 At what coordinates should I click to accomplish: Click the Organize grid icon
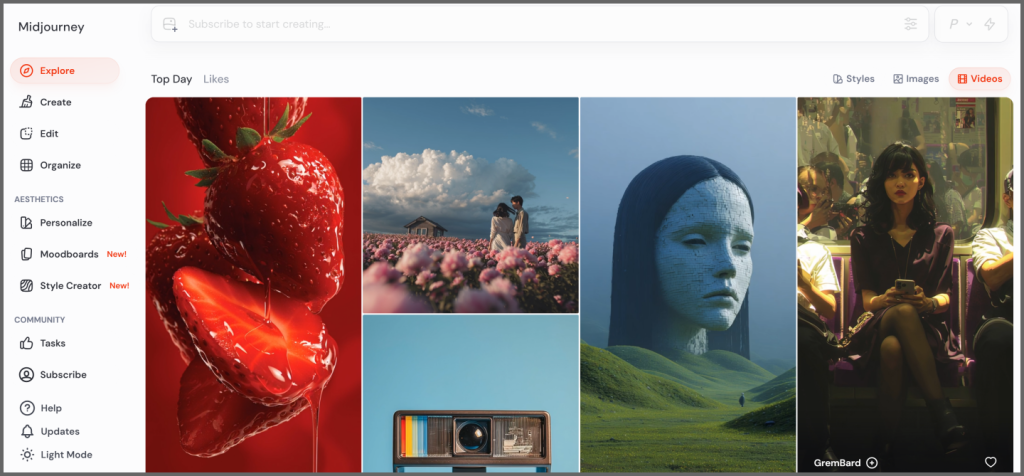tap(26, 165)
